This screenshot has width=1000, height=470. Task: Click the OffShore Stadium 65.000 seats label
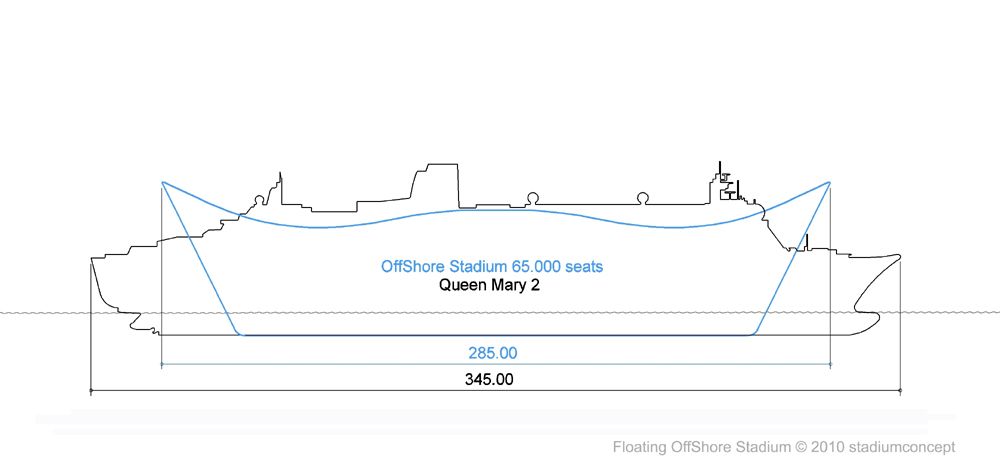492,266
